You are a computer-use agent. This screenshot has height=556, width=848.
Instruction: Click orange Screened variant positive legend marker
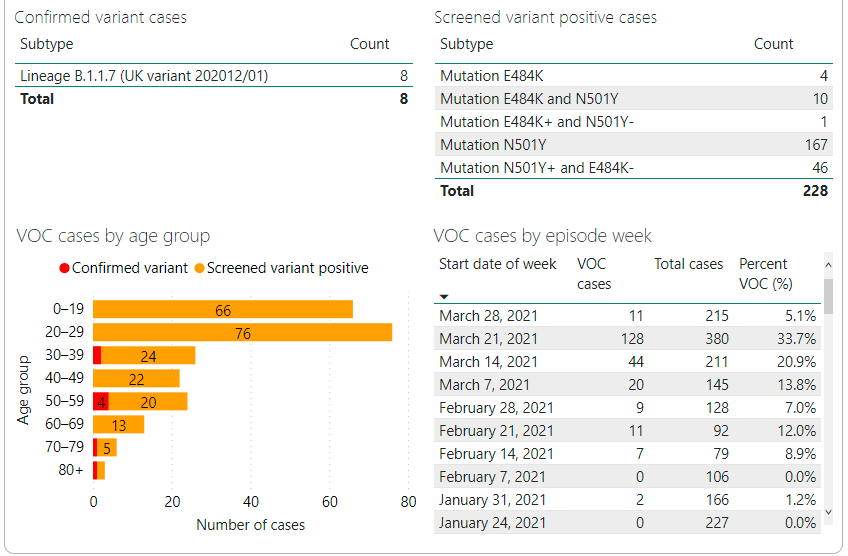199,268
